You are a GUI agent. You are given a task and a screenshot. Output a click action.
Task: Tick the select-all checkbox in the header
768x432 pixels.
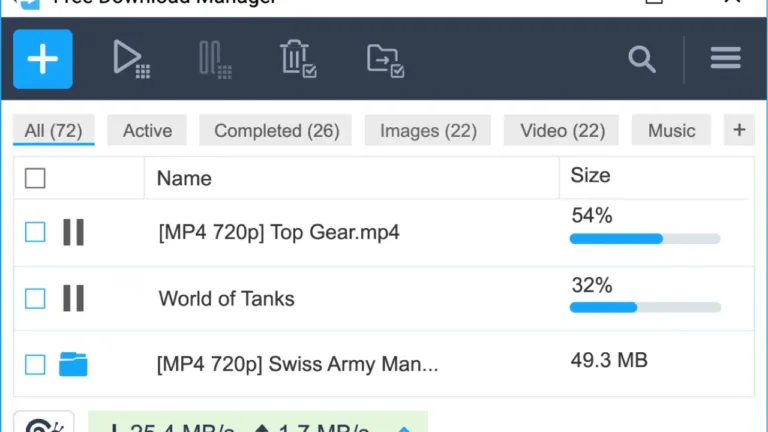point(35,178)
